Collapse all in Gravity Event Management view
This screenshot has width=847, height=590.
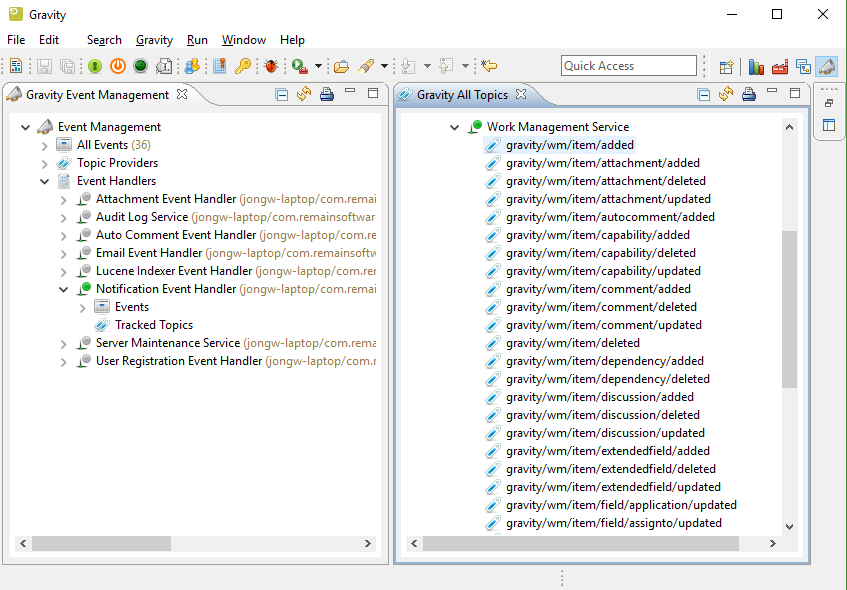click(282, 95)
